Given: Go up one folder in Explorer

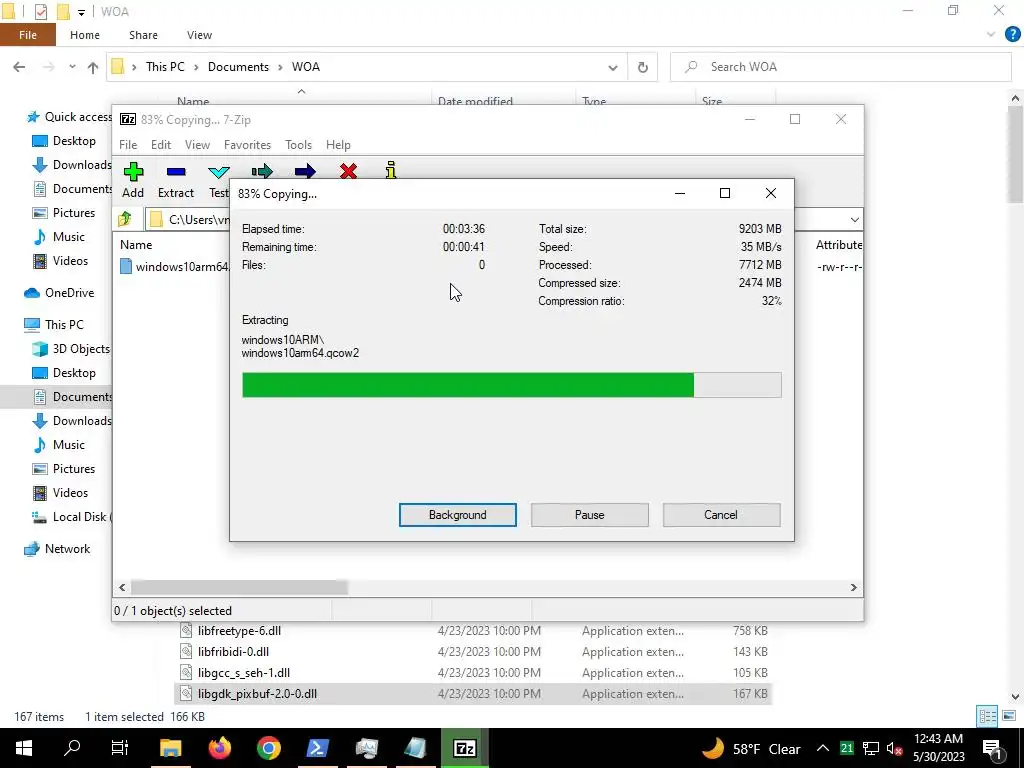Looking at the screenshot, I should click(x=93, y=67).
